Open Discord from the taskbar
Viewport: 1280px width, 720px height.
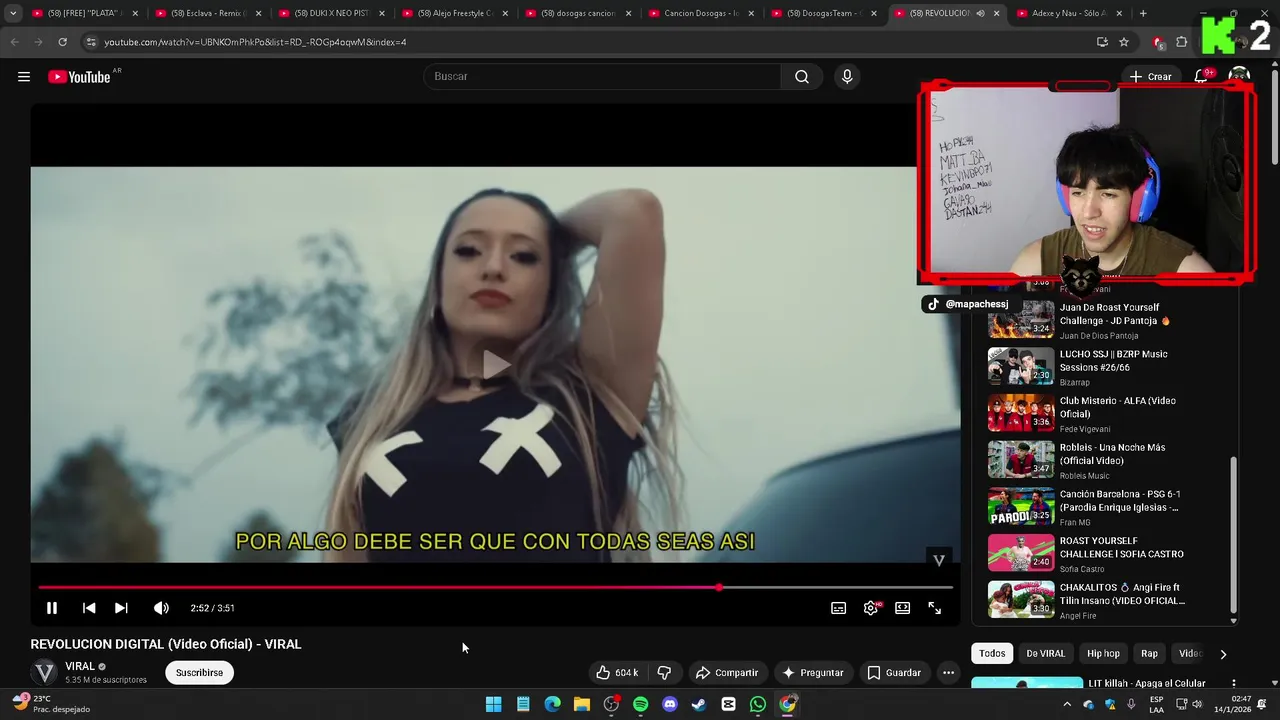(670, 704)
